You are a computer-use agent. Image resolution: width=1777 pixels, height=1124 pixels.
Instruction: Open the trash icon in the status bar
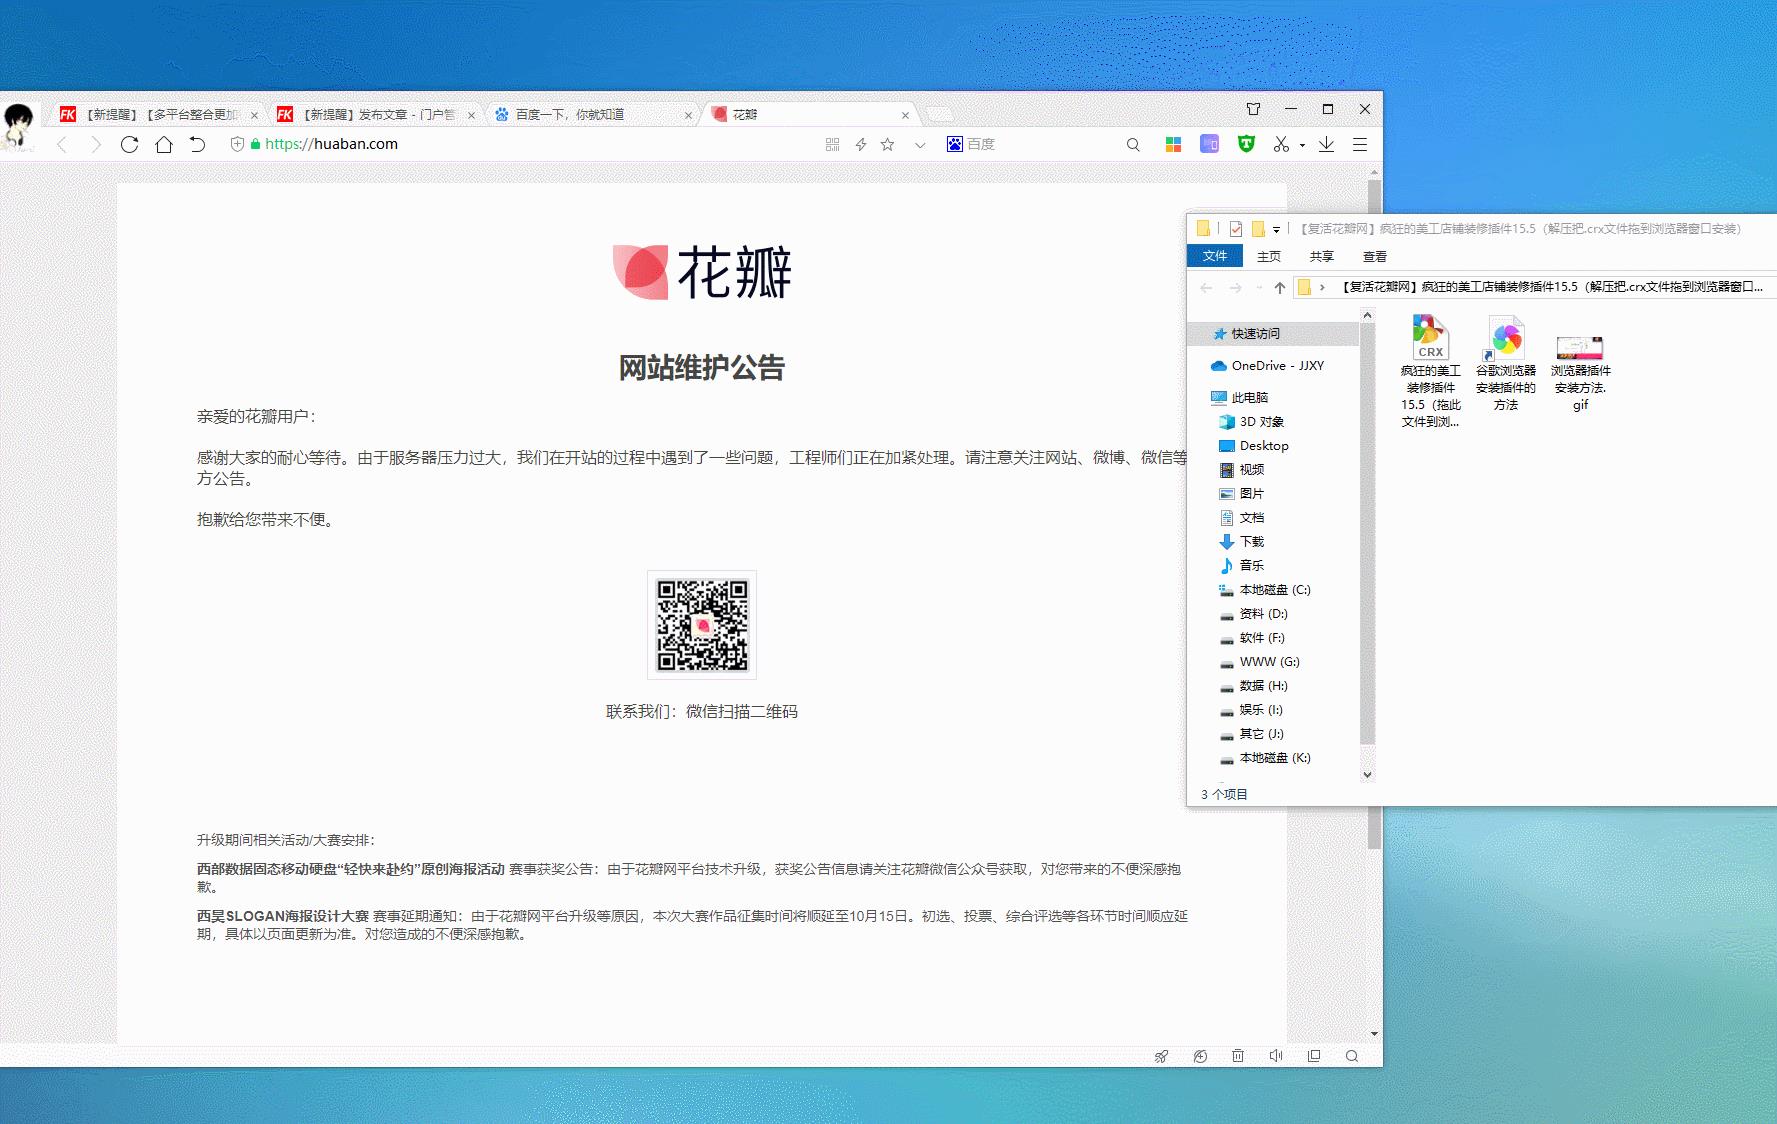1238,1056
